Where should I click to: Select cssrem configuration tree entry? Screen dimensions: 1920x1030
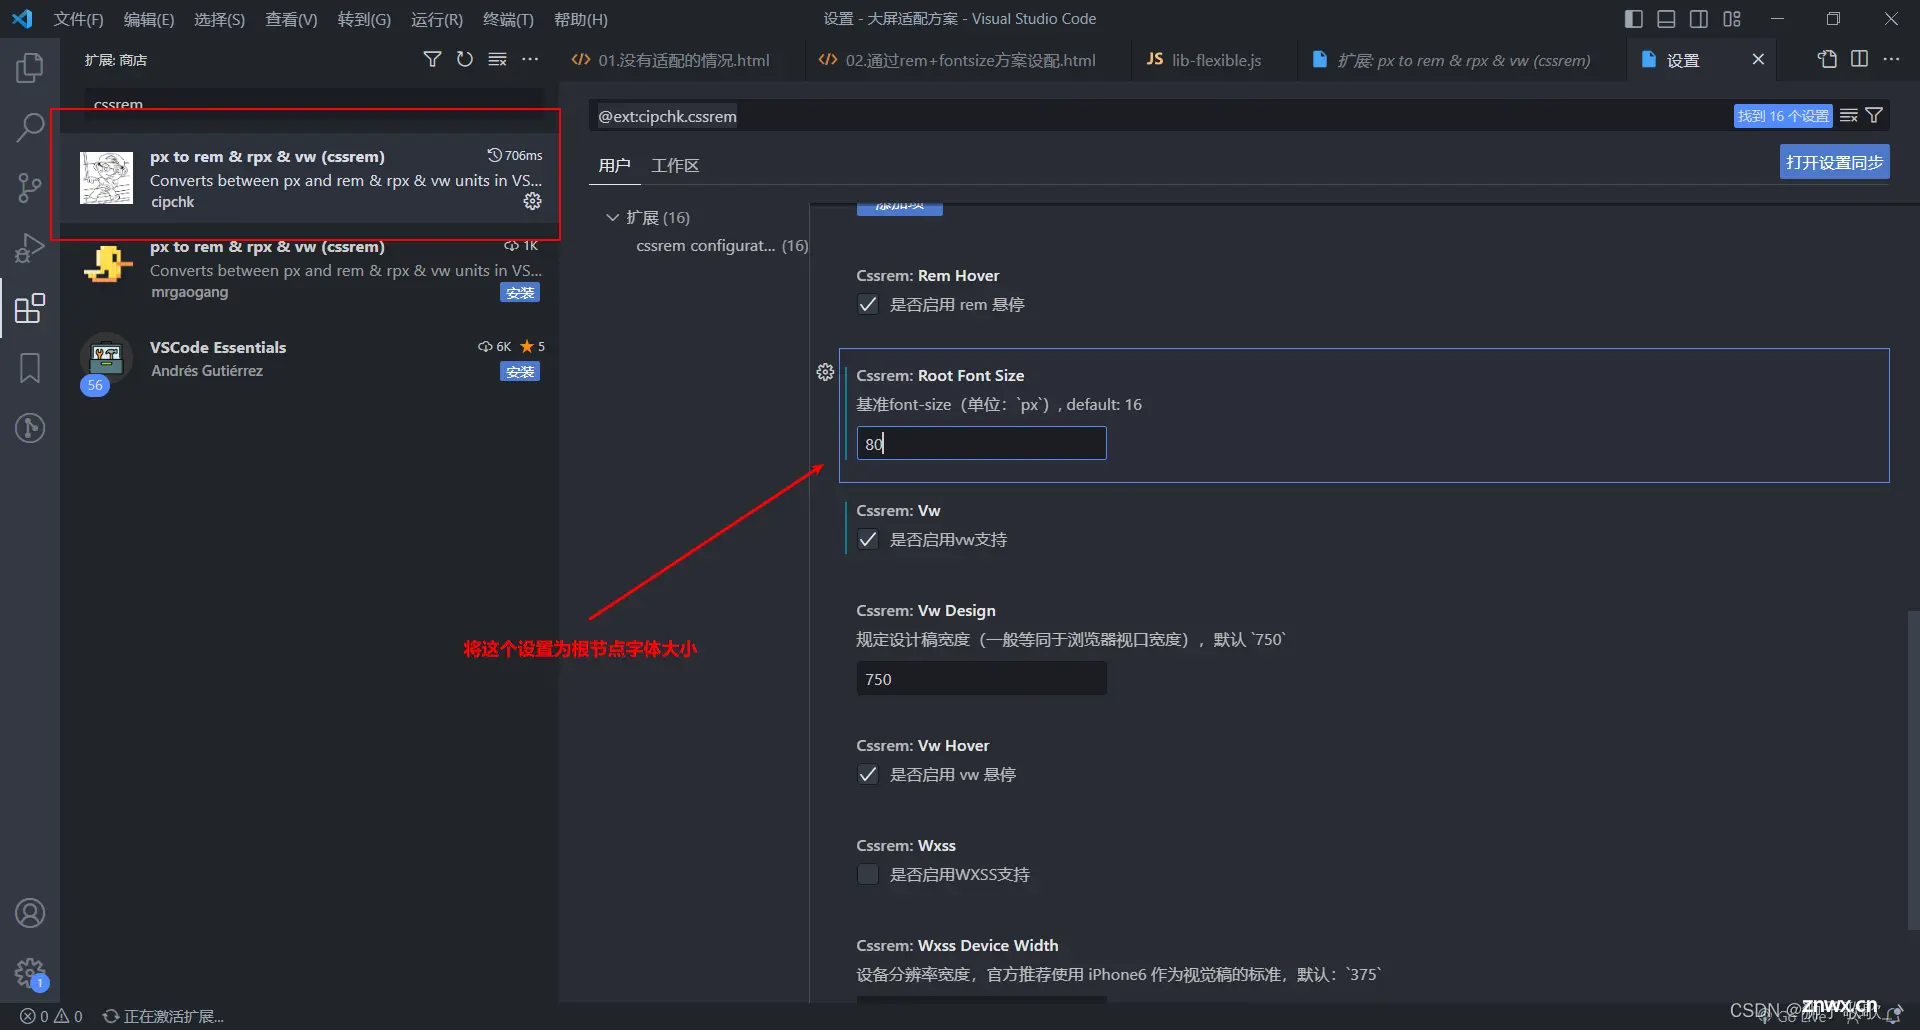coord(721,245)
